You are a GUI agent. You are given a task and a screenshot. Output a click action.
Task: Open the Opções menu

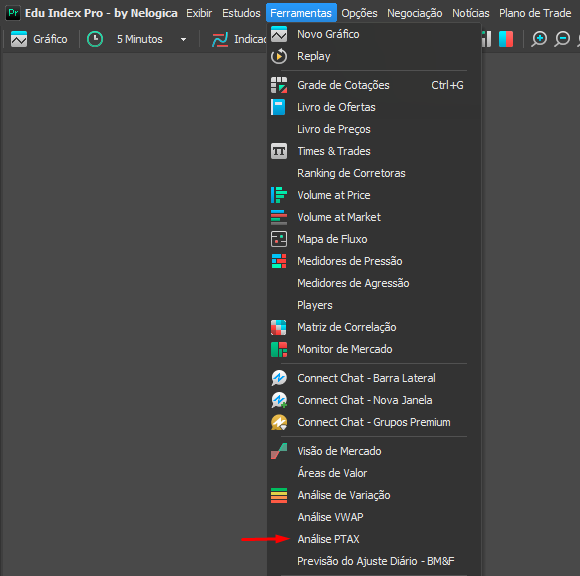point(359,13)
